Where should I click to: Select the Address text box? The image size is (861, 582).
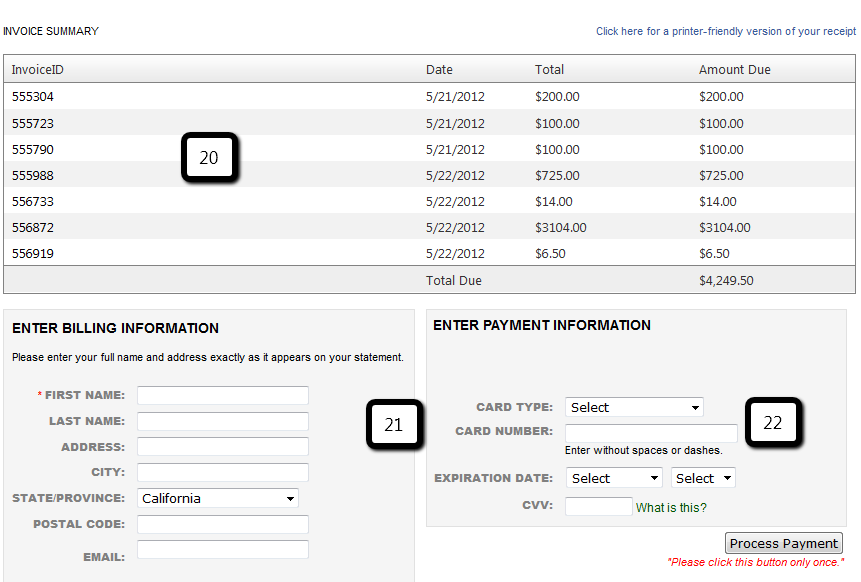tap(222, 447)
